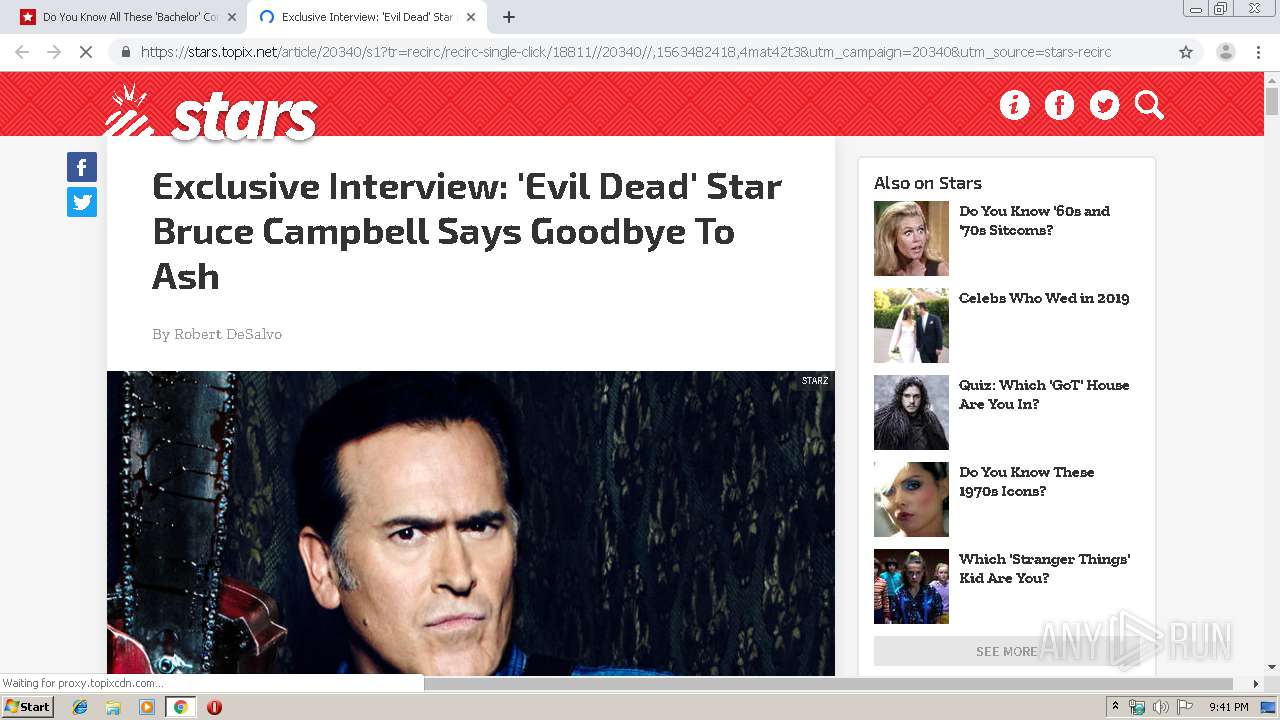Click the '60s and '70s Sitcoms thumbnail
Screen dimensions: 1280x720
point(911,238)
